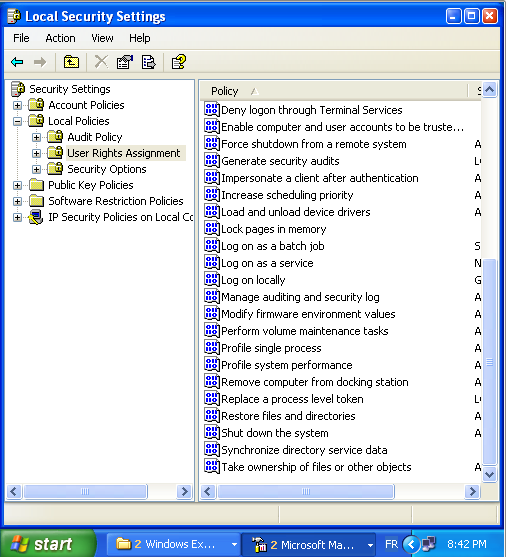506x557 pixels.
Task: Sort by the Policy column header
Action: (333, 91)
